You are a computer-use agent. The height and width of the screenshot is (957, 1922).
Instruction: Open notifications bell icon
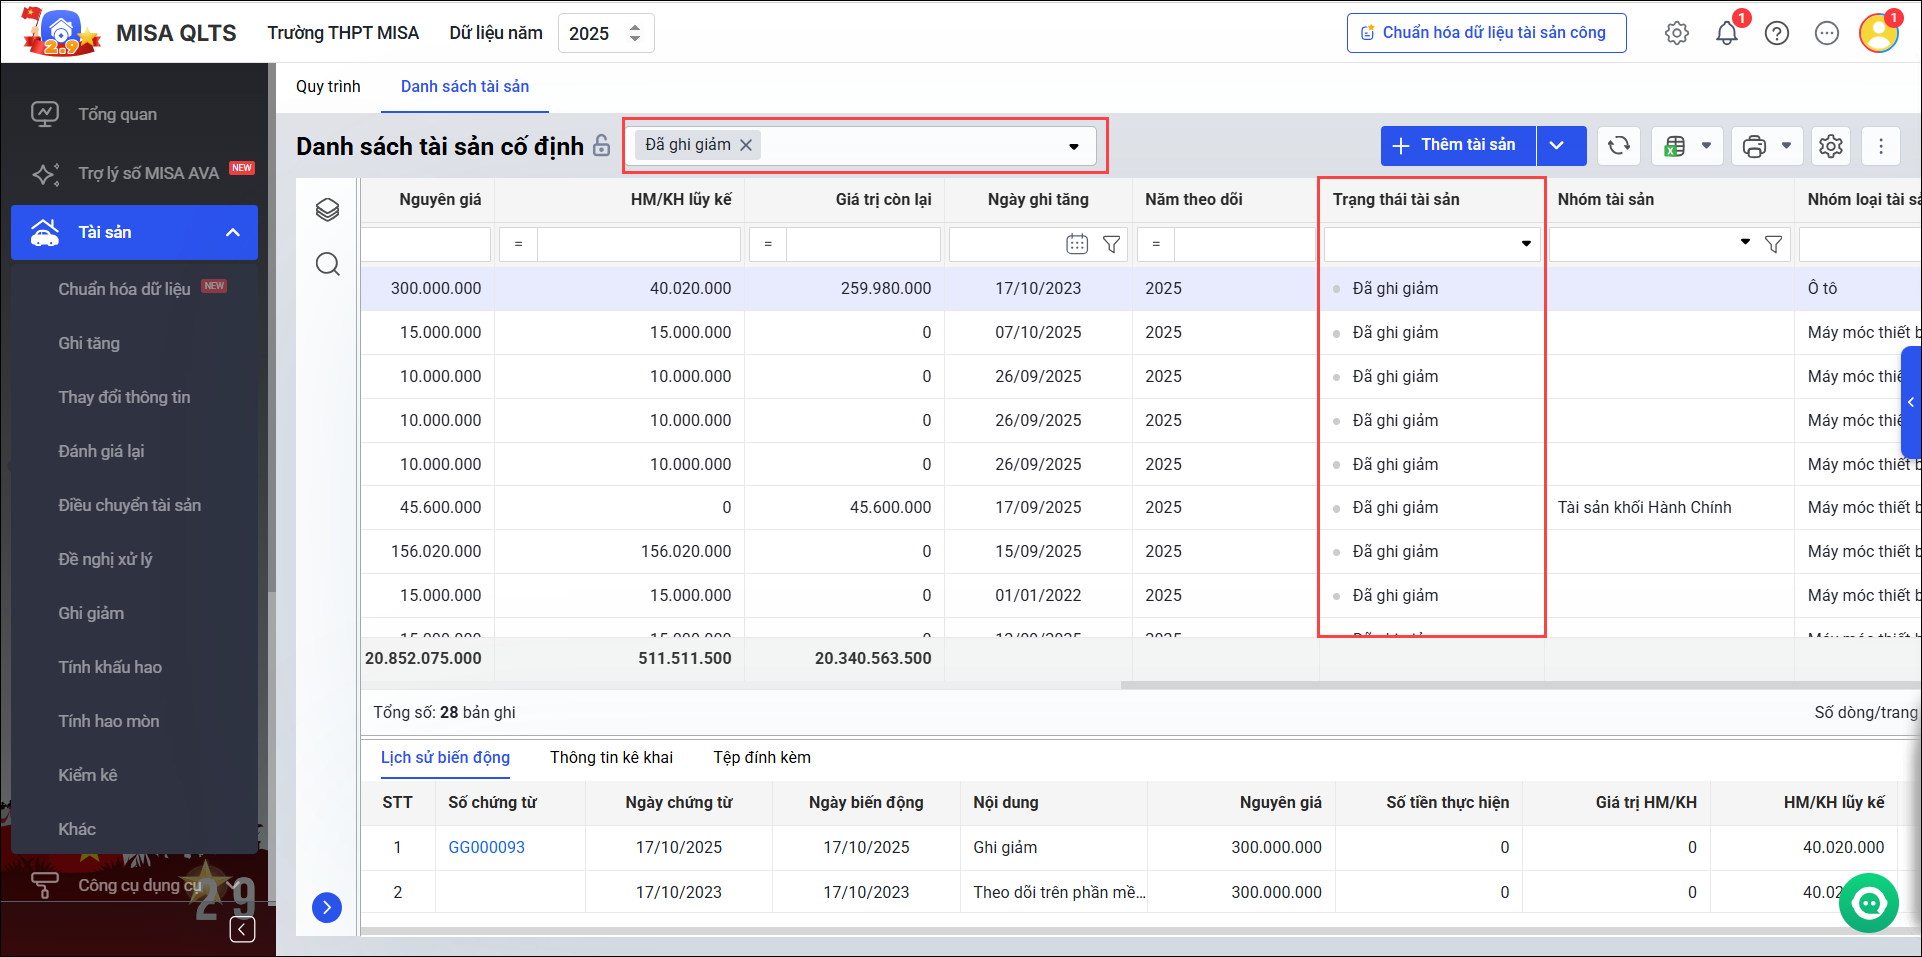1727,33
